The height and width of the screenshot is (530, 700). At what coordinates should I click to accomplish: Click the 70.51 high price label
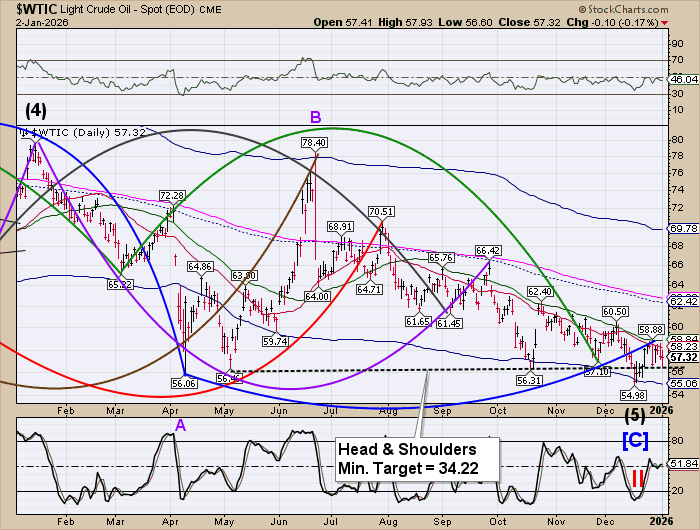[380, 212]
